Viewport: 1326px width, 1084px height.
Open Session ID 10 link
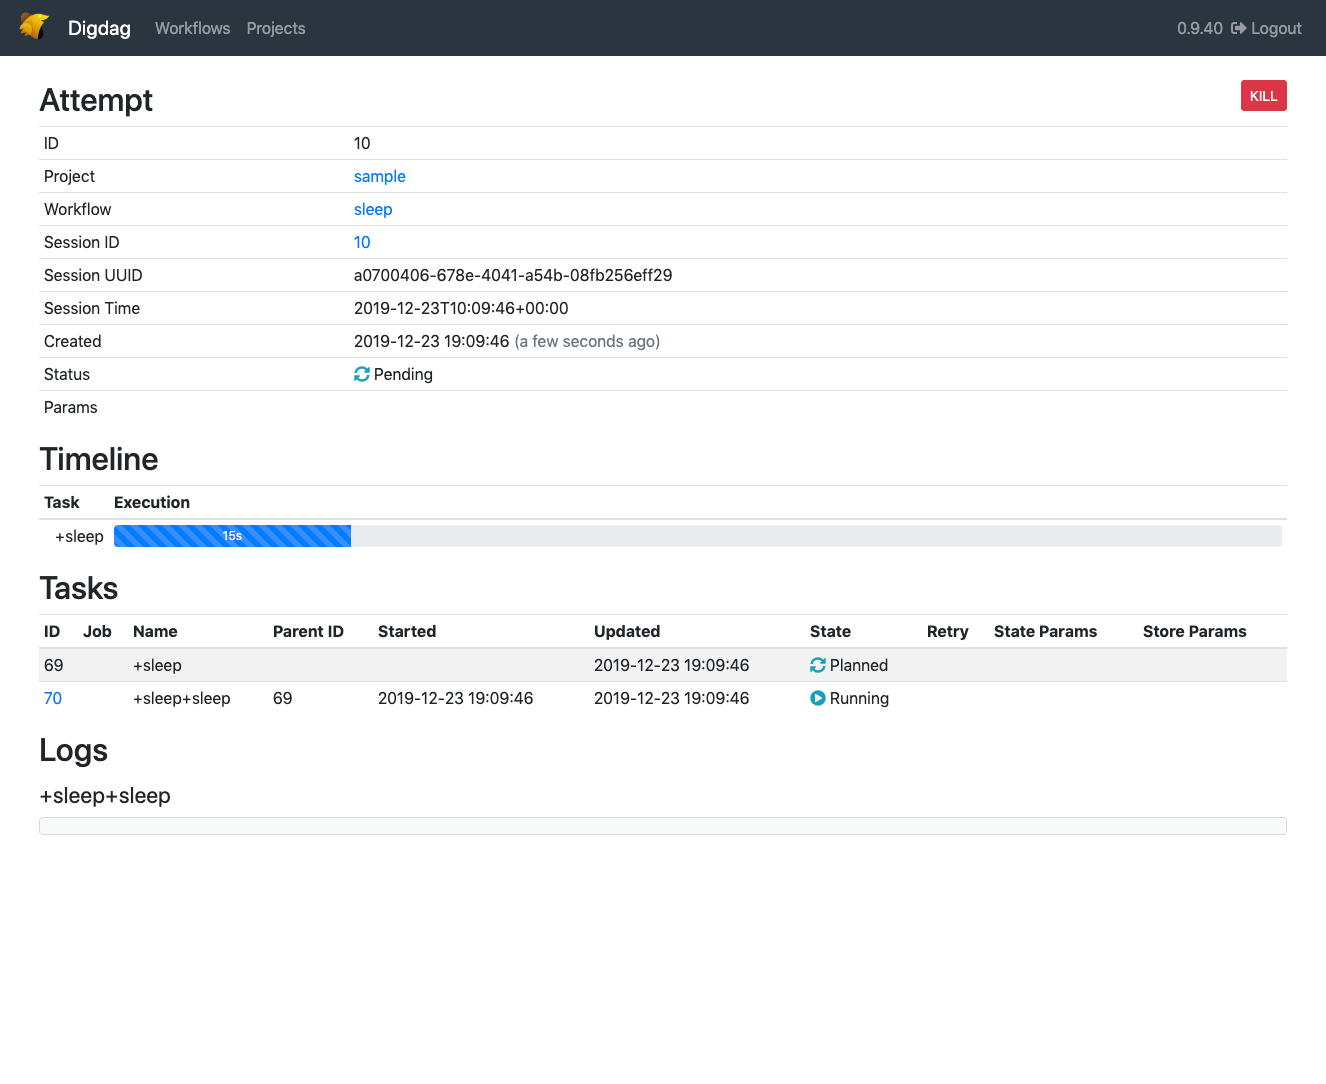(361, 242)
